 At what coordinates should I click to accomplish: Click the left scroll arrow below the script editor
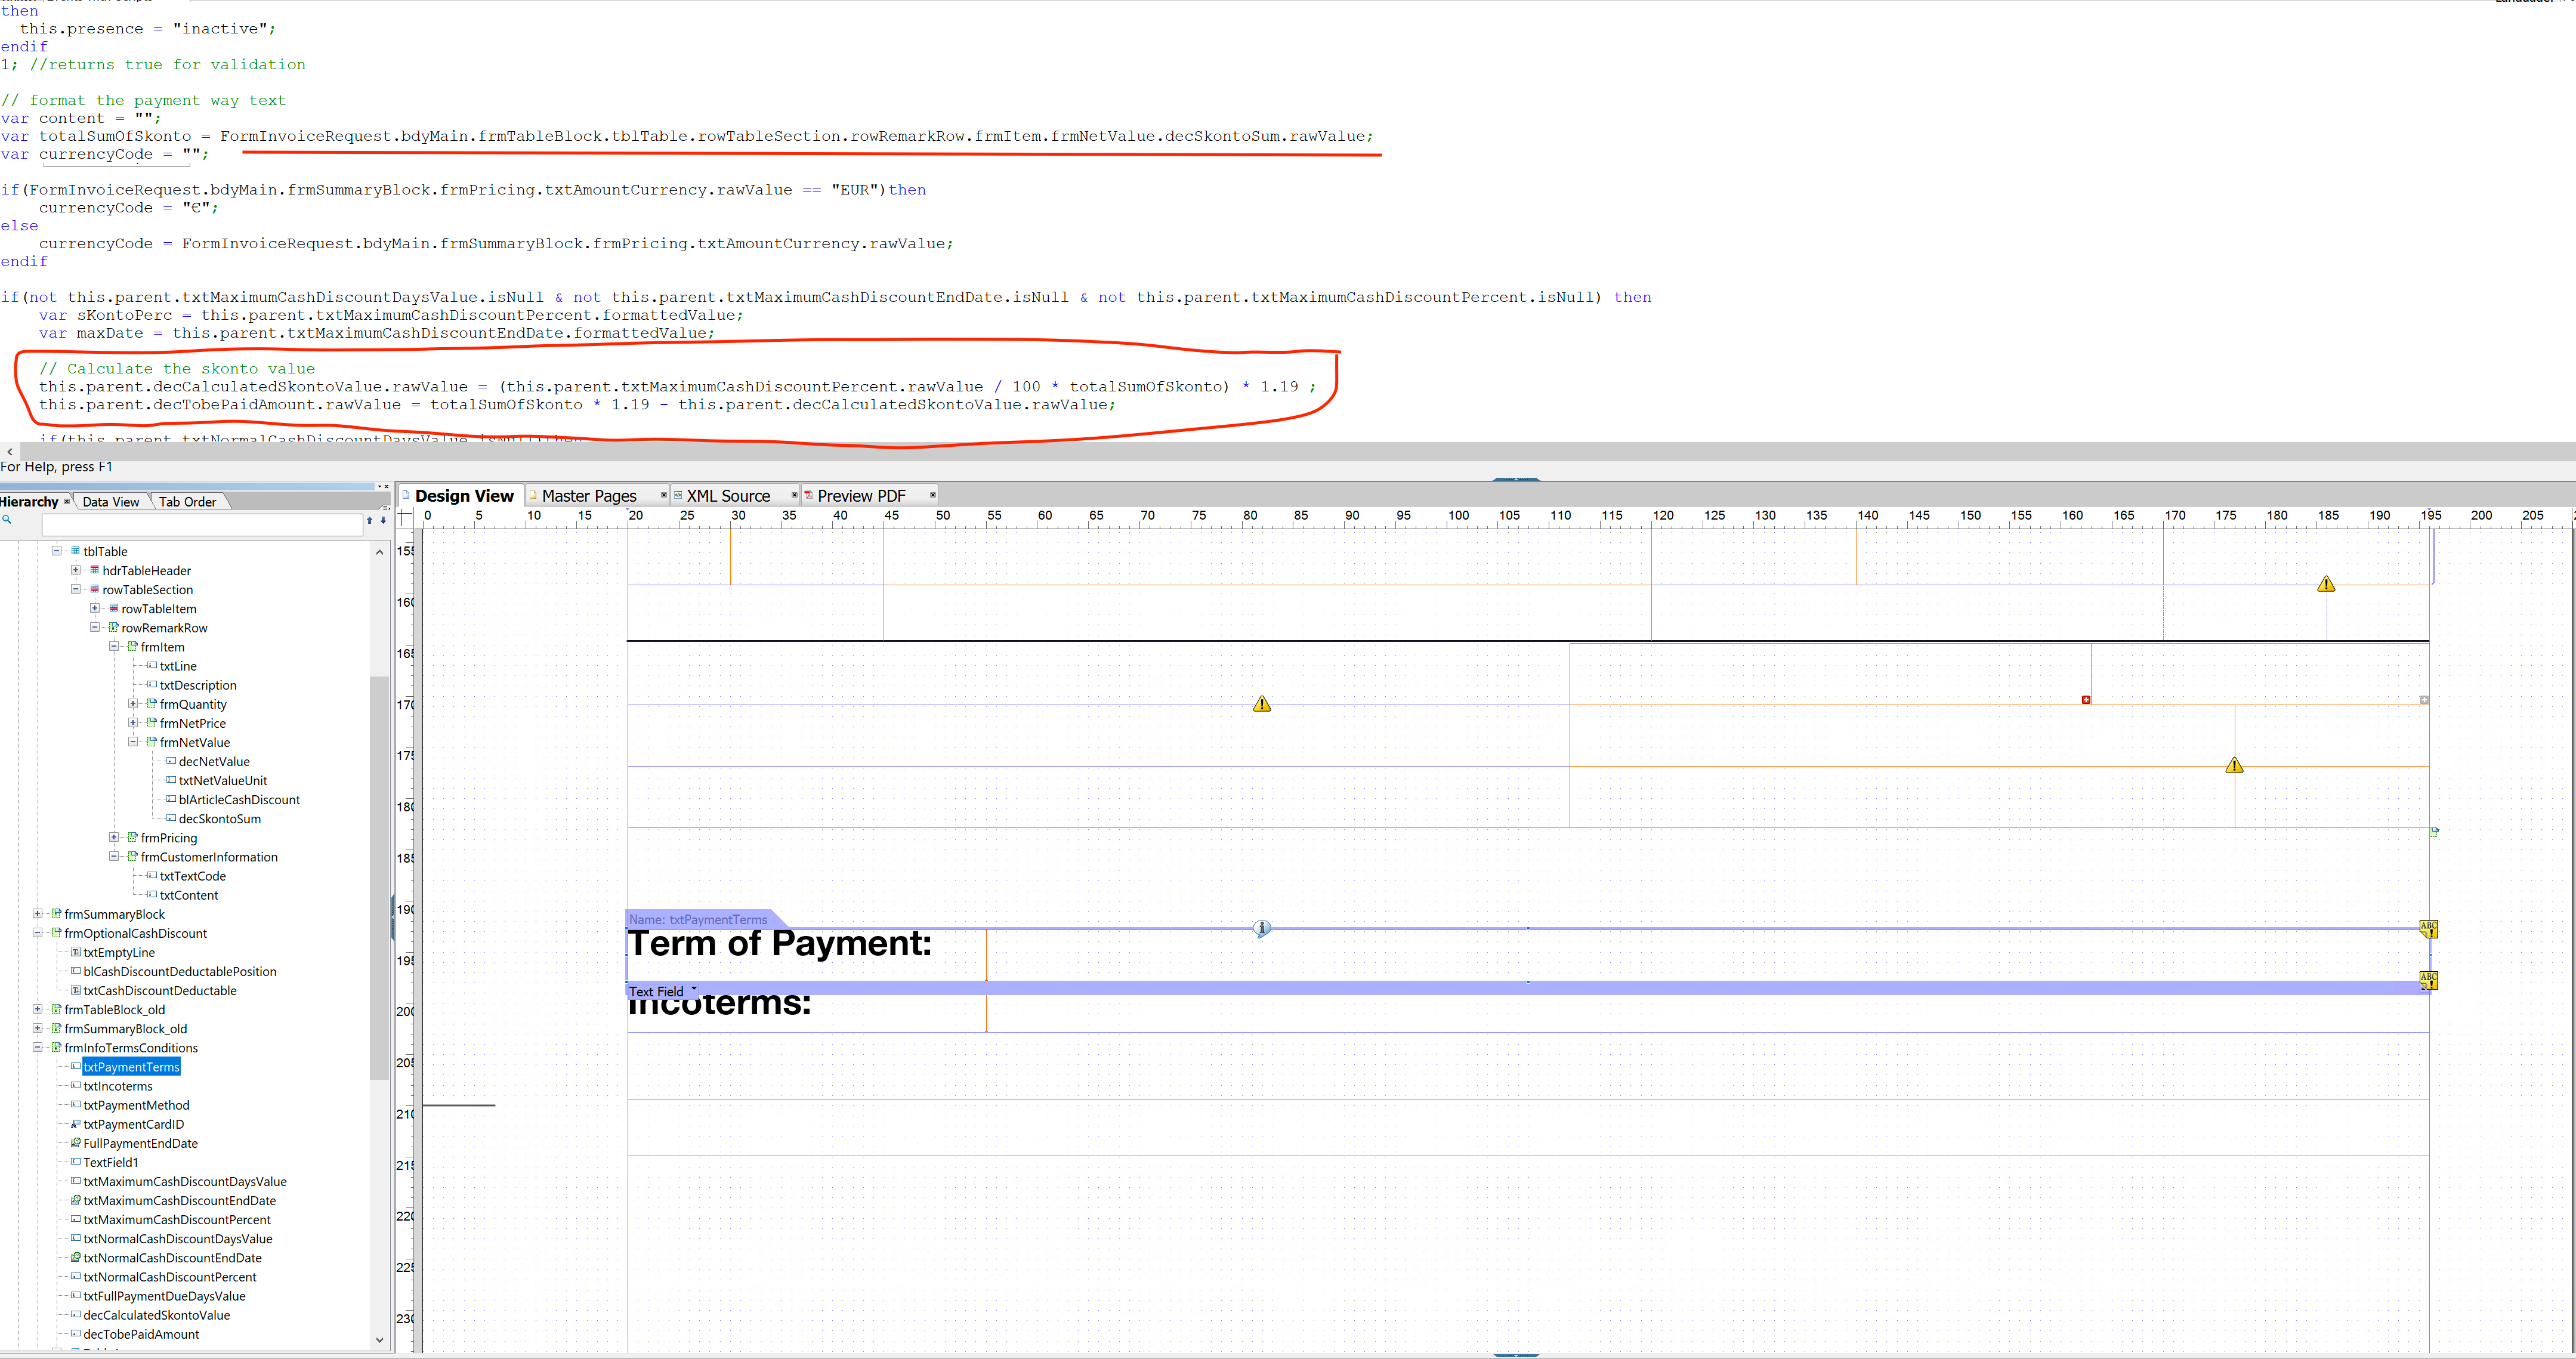pos(9,452)
